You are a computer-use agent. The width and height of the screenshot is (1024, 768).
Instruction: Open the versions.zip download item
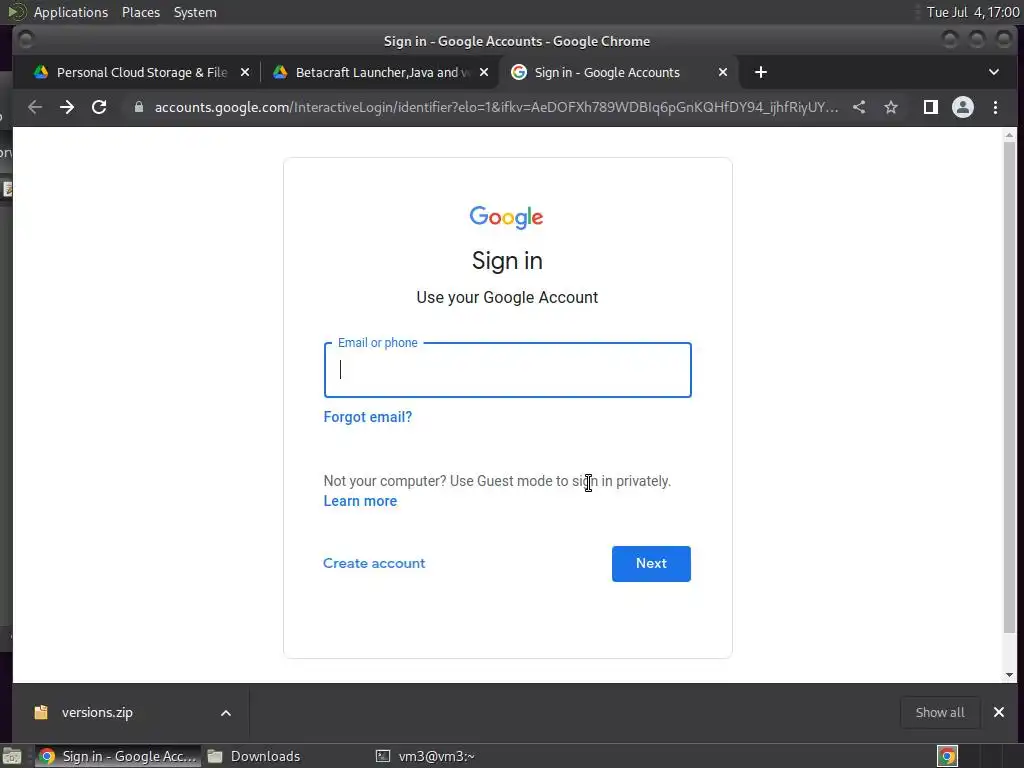pos(97,712)
